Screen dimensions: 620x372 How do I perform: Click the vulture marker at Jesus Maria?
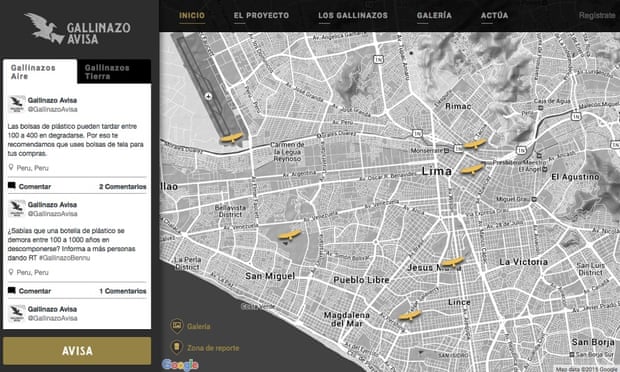[x=452, y=262]
